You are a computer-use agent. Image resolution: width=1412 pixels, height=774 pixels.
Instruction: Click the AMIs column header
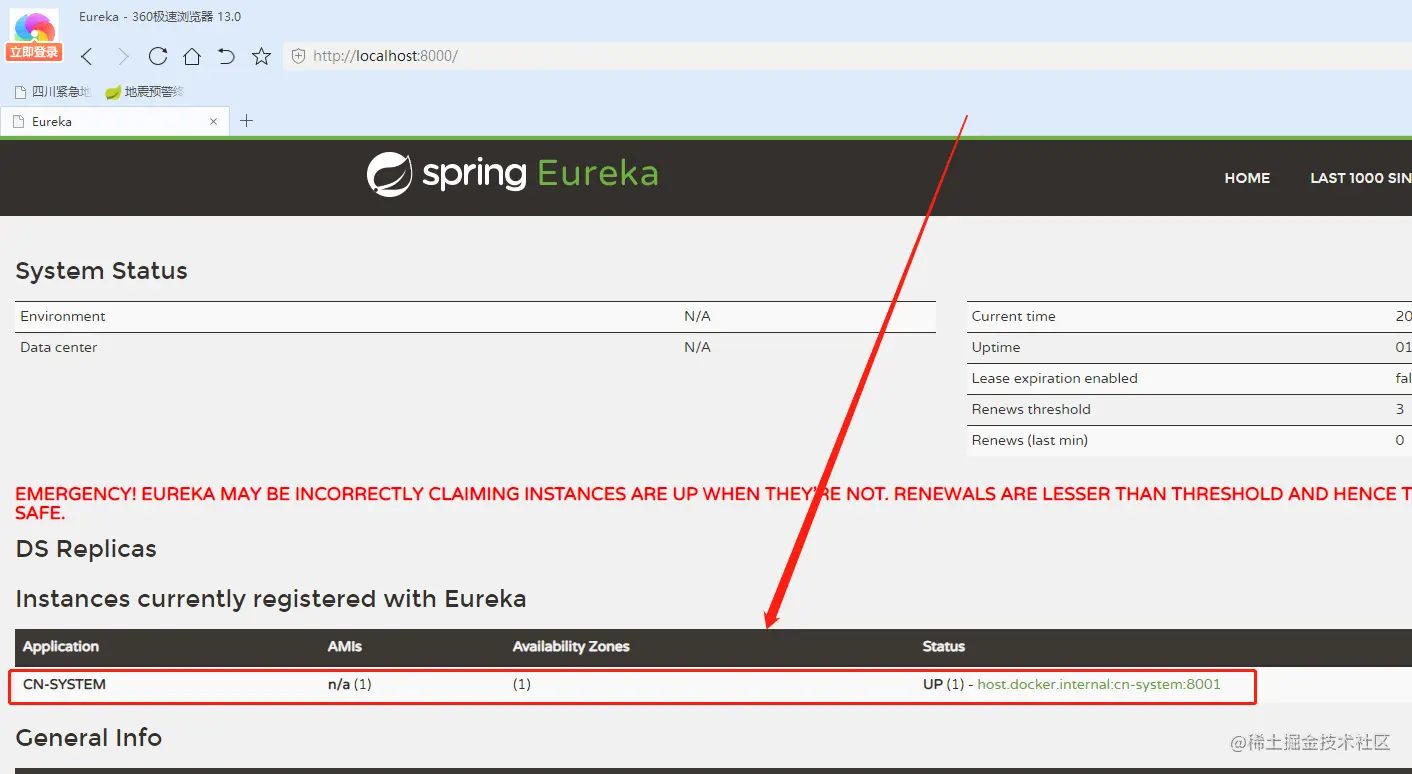[x=345, y=647]
